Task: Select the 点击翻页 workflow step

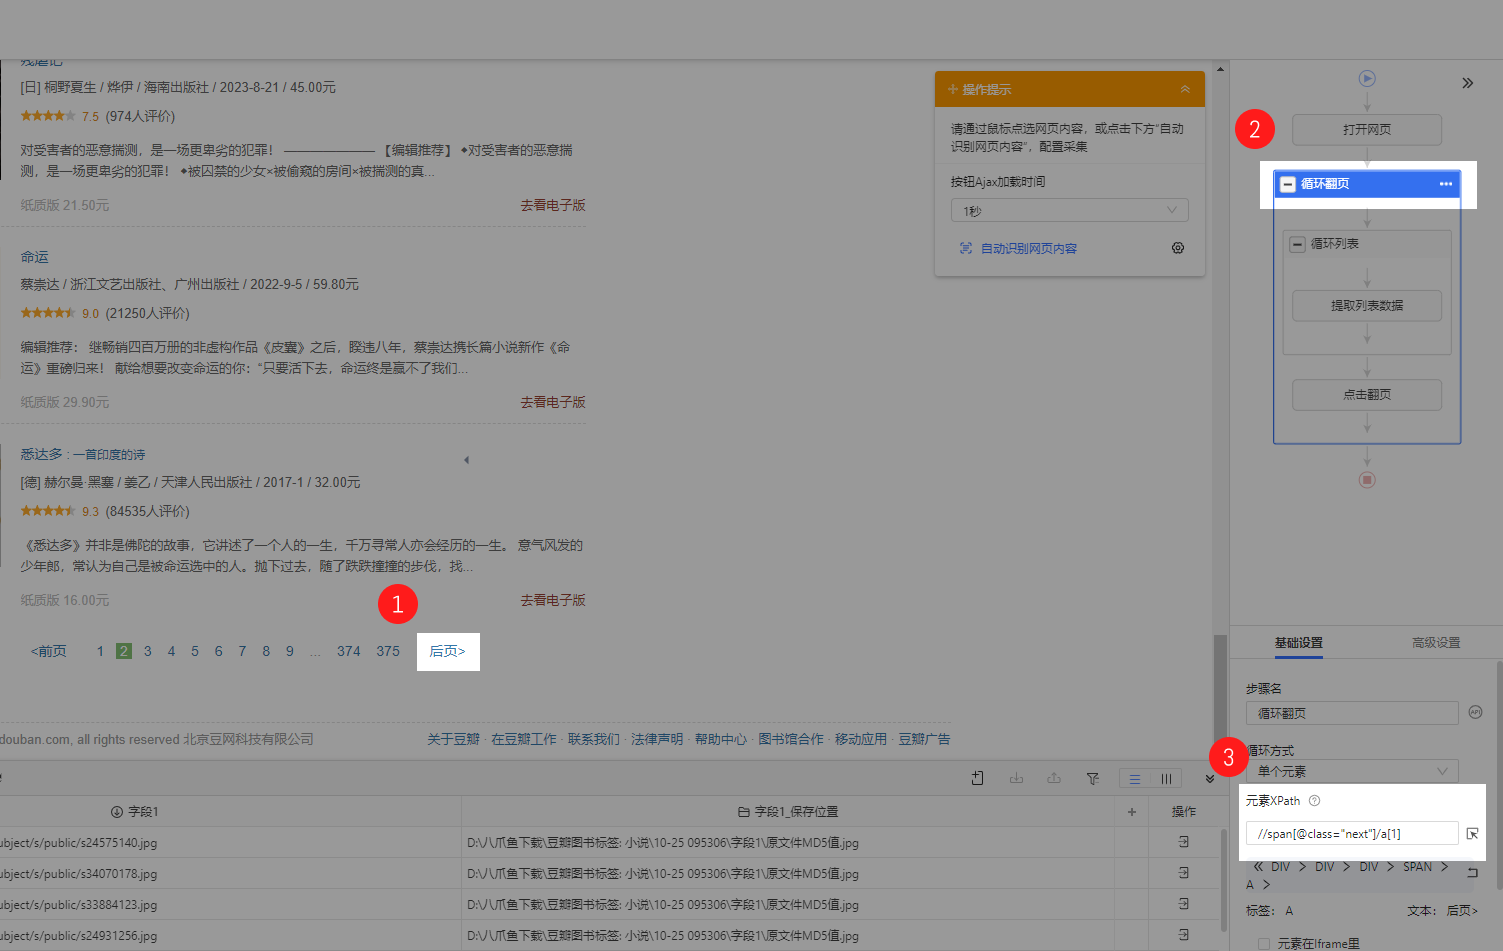Action: click(x=1367, y=395)
